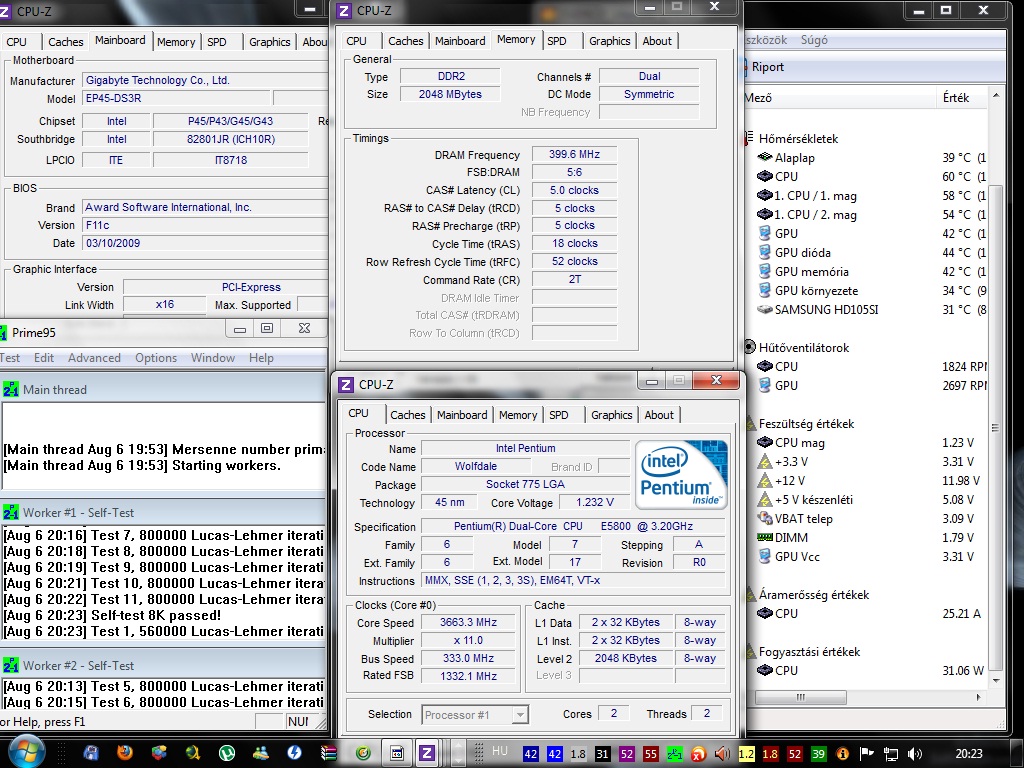Open the Advanced menu in Prime95
This screenshot has width=1024, height=768.
point(94,358)
